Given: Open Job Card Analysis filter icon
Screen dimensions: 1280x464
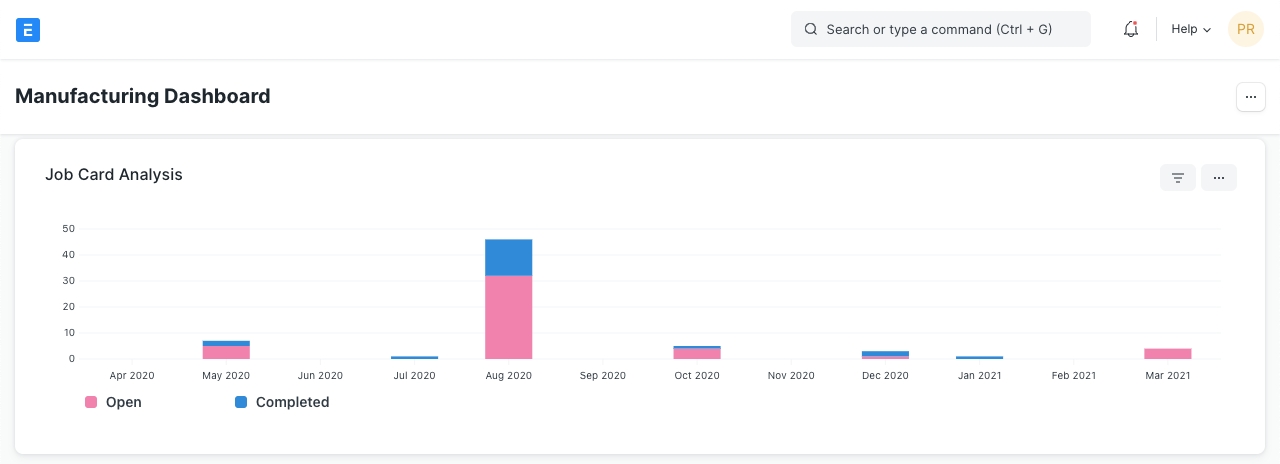Looking at the screenshot, I should click(1178, 178).
